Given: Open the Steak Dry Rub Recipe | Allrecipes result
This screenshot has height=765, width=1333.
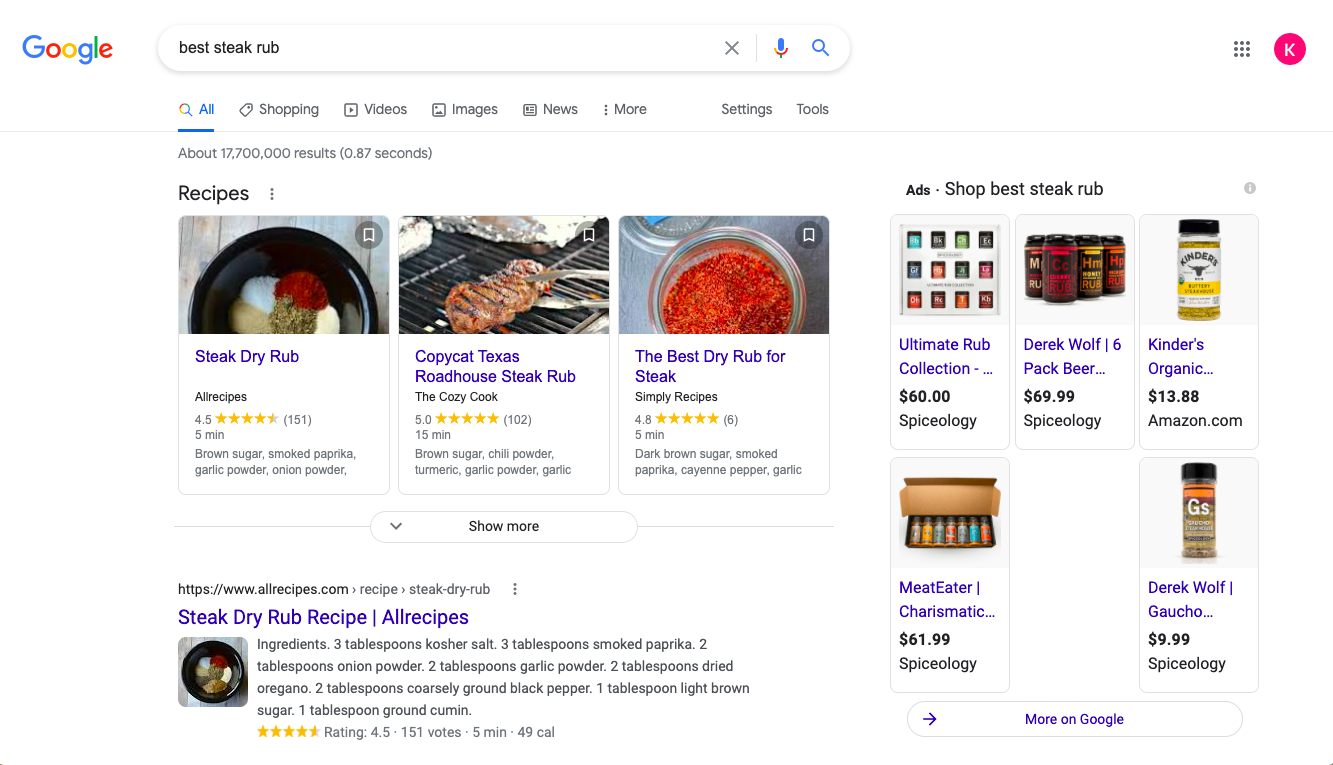Looking at the screenshot, I should pos(323,617).
